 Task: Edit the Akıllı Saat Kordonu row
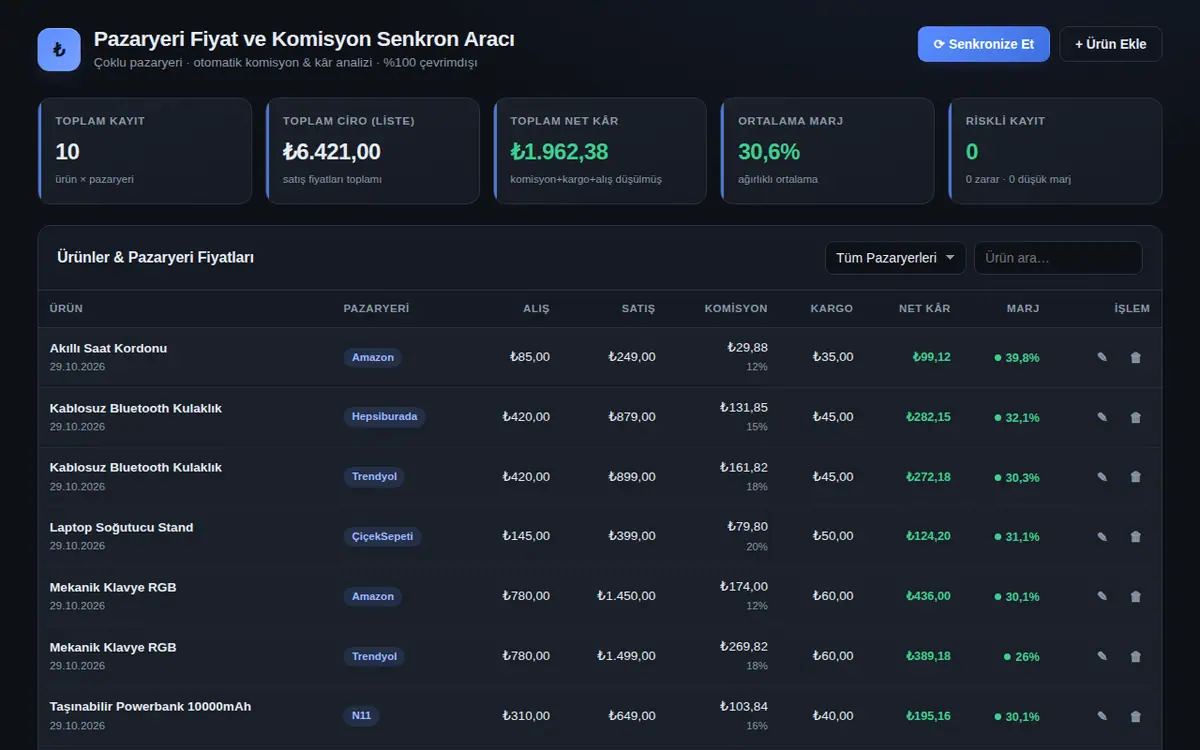pyautogui.click(x=1102, y=357)
